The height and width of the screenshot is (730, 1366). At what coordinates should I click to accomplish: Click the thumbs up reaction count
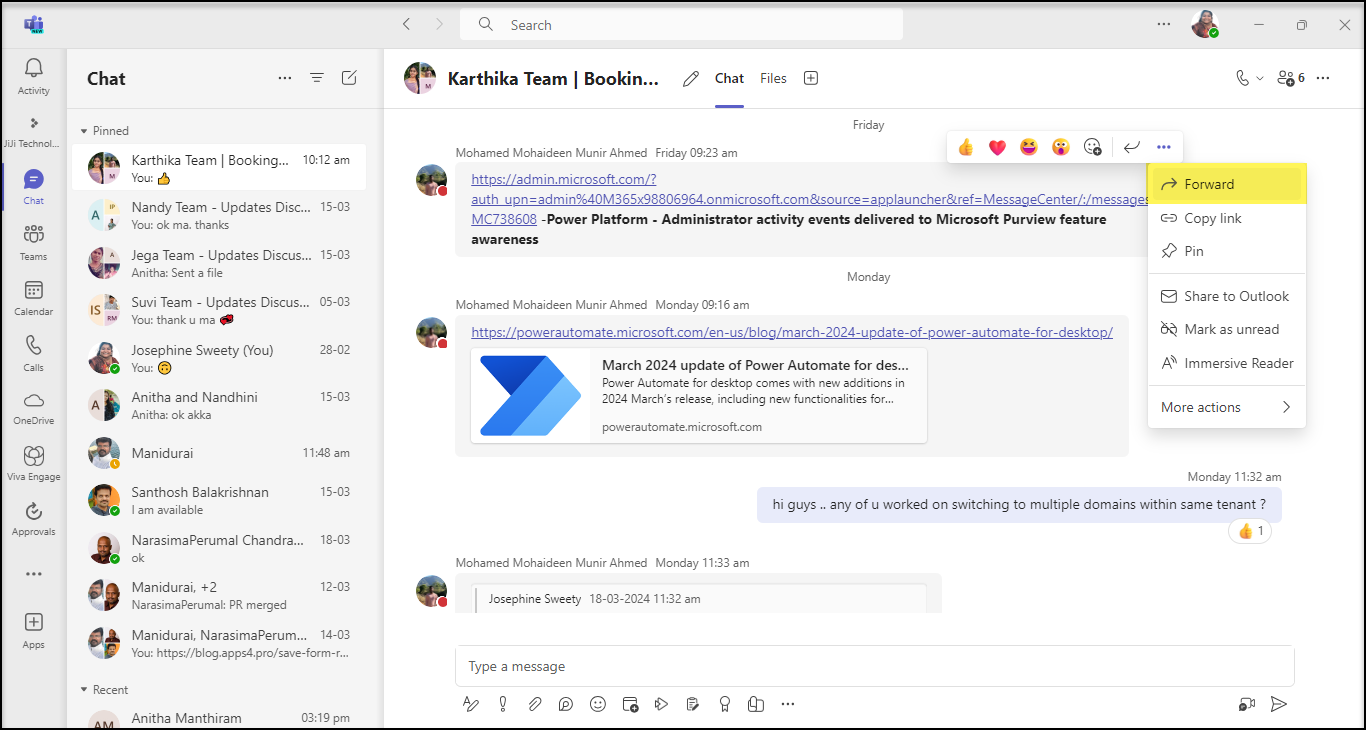pos(1250,531)
